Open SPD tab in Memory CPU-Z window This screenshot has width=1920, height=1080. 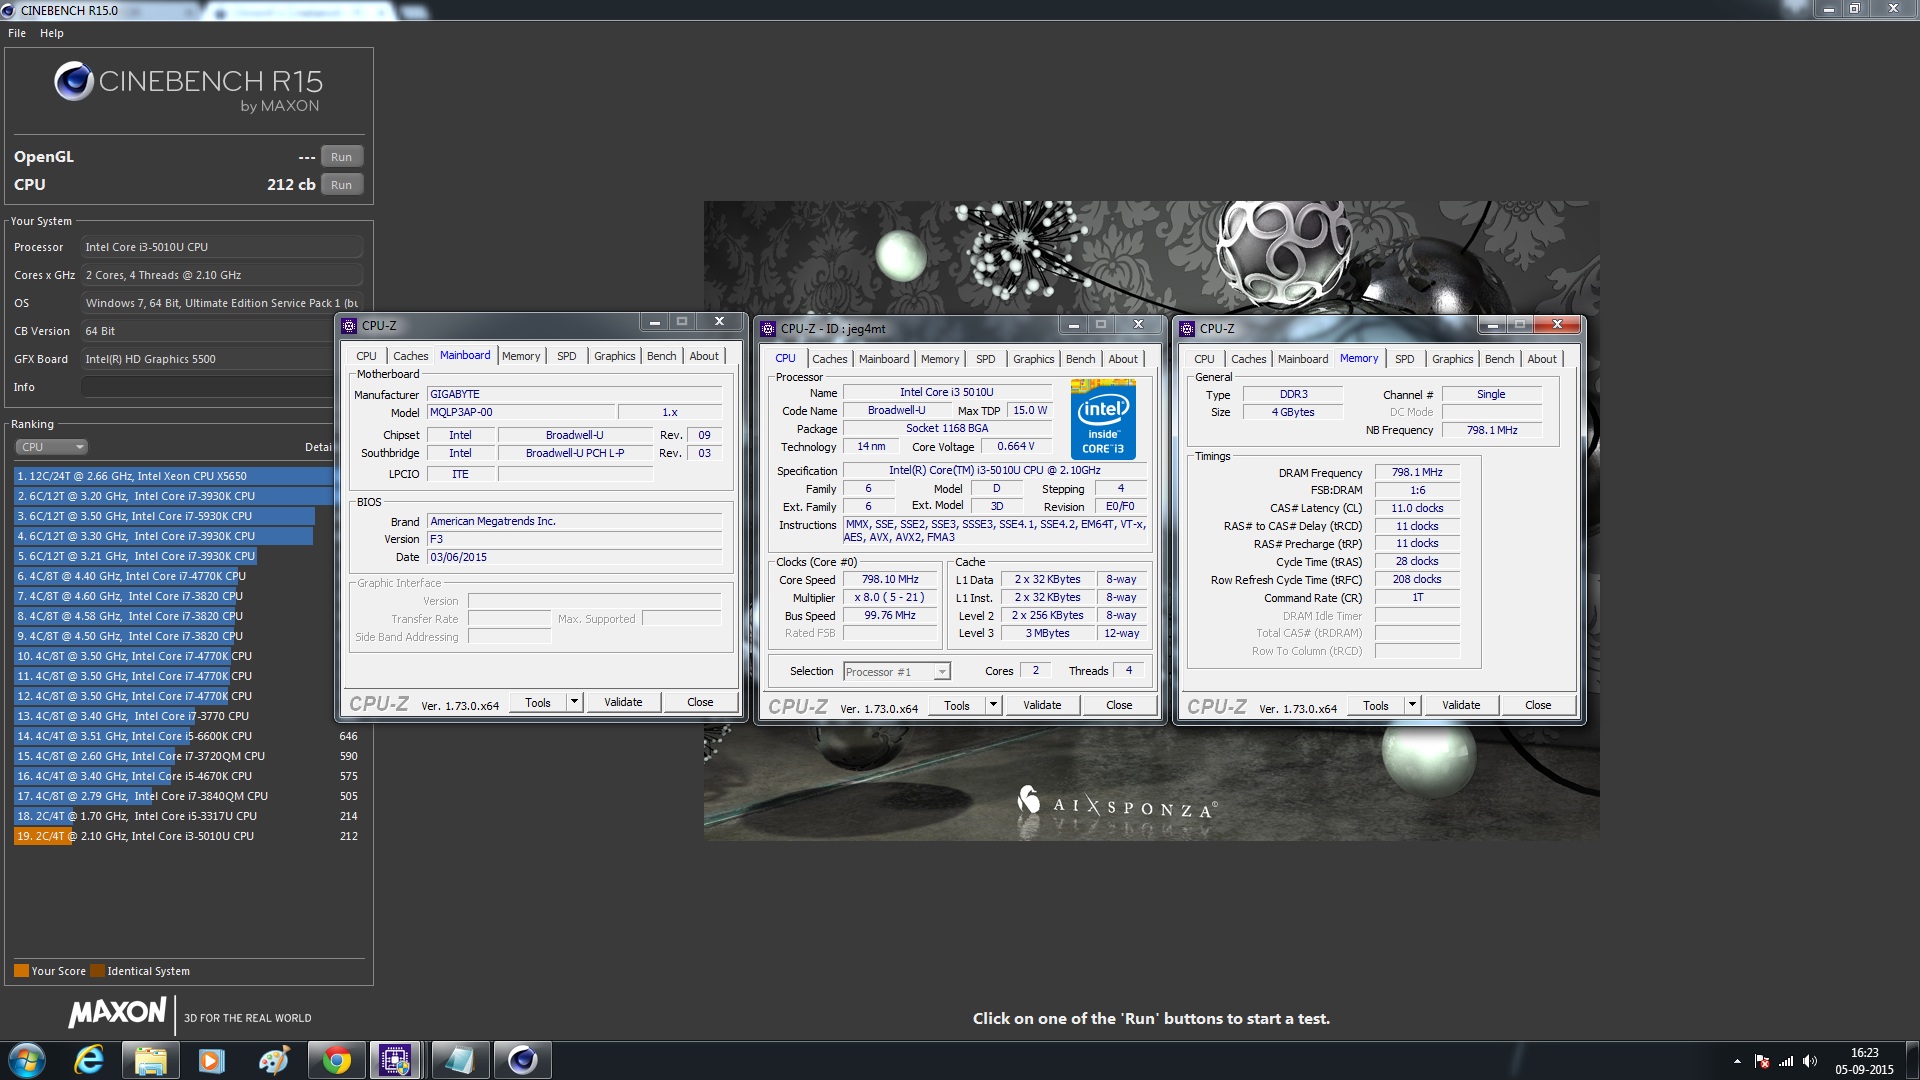pos(1404,359)
